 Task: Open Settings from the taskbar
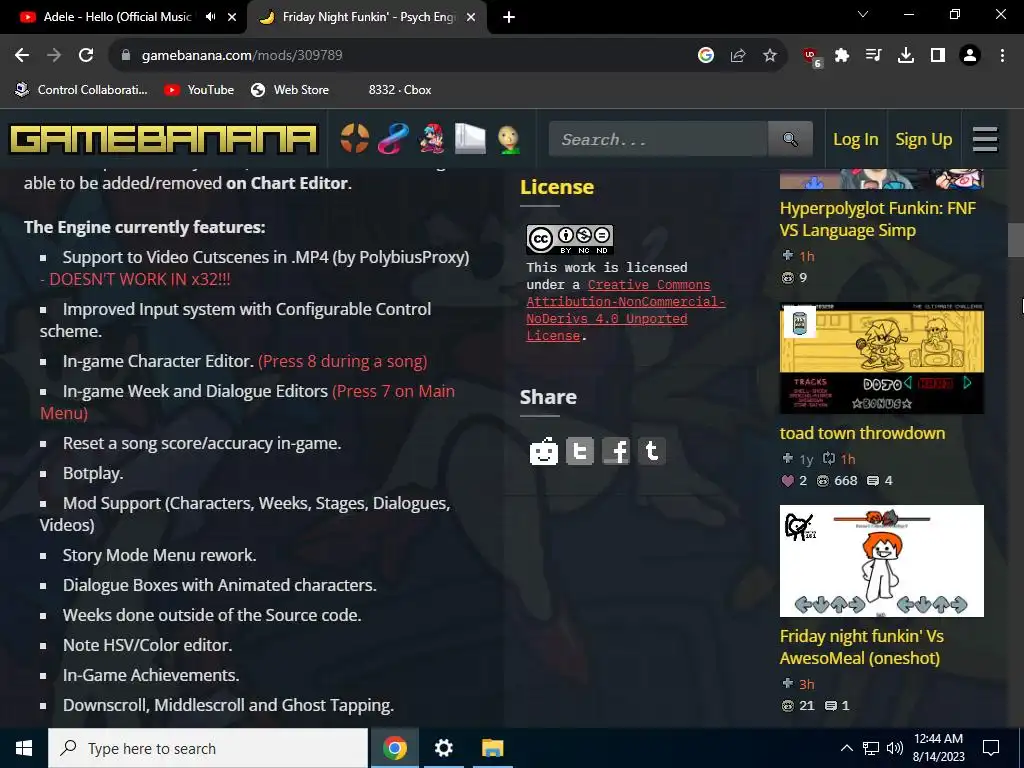pyautogui.click(x=443, y=748)
